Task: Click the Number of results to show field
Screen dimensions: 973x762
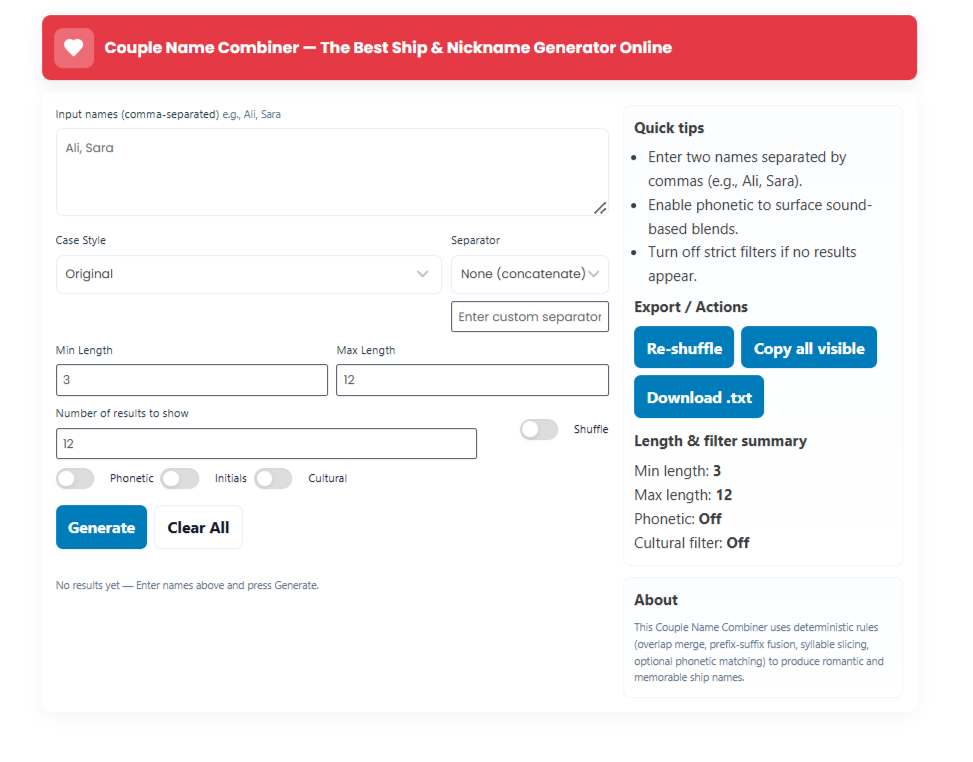Action: click(x=266, y=443)
